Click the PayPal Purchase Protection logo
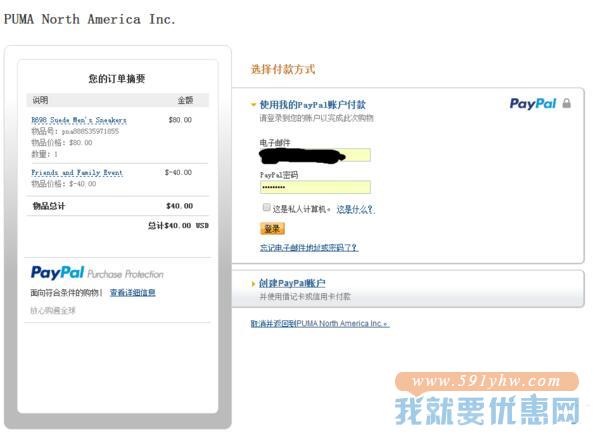This screenshot has height=435, width=594. pos(97,273)
